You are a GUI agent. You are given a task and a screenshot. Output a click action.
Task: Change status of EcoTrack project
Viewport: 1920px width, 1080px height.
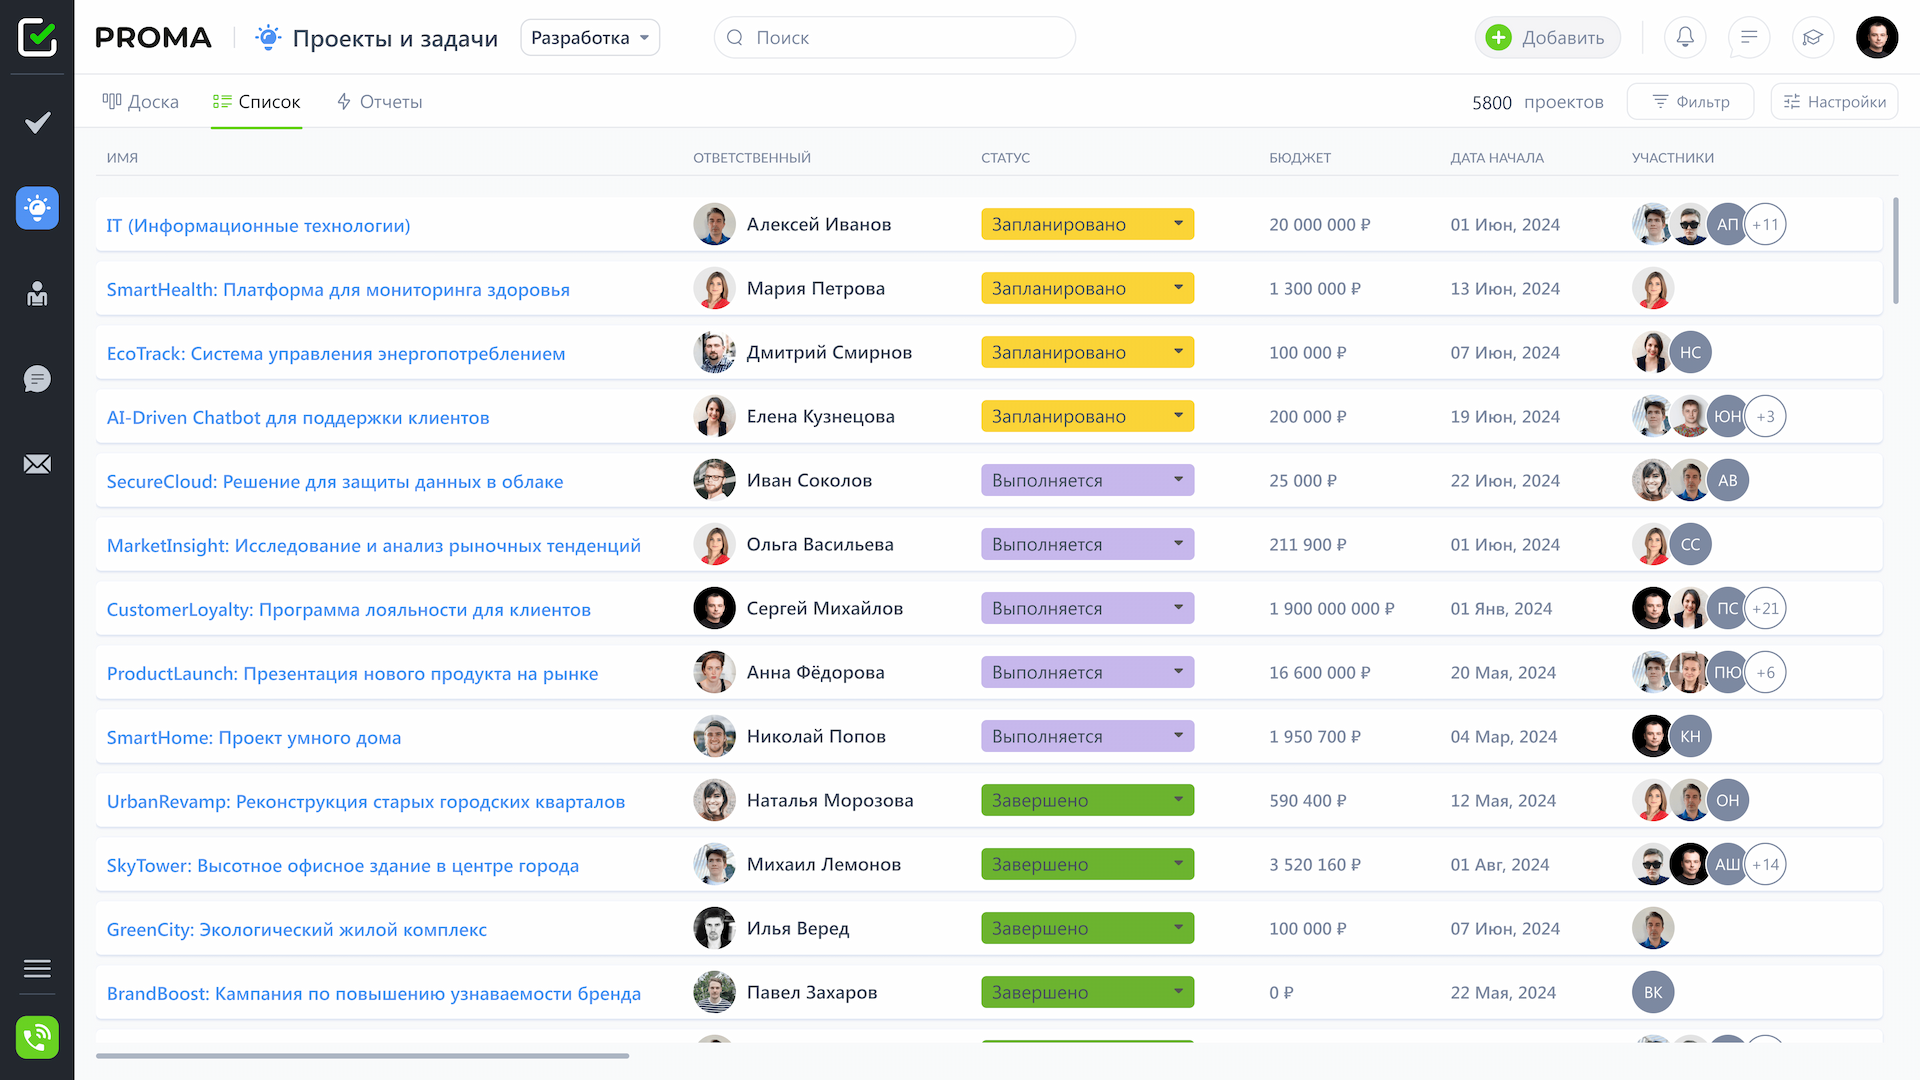point(1087,352)
